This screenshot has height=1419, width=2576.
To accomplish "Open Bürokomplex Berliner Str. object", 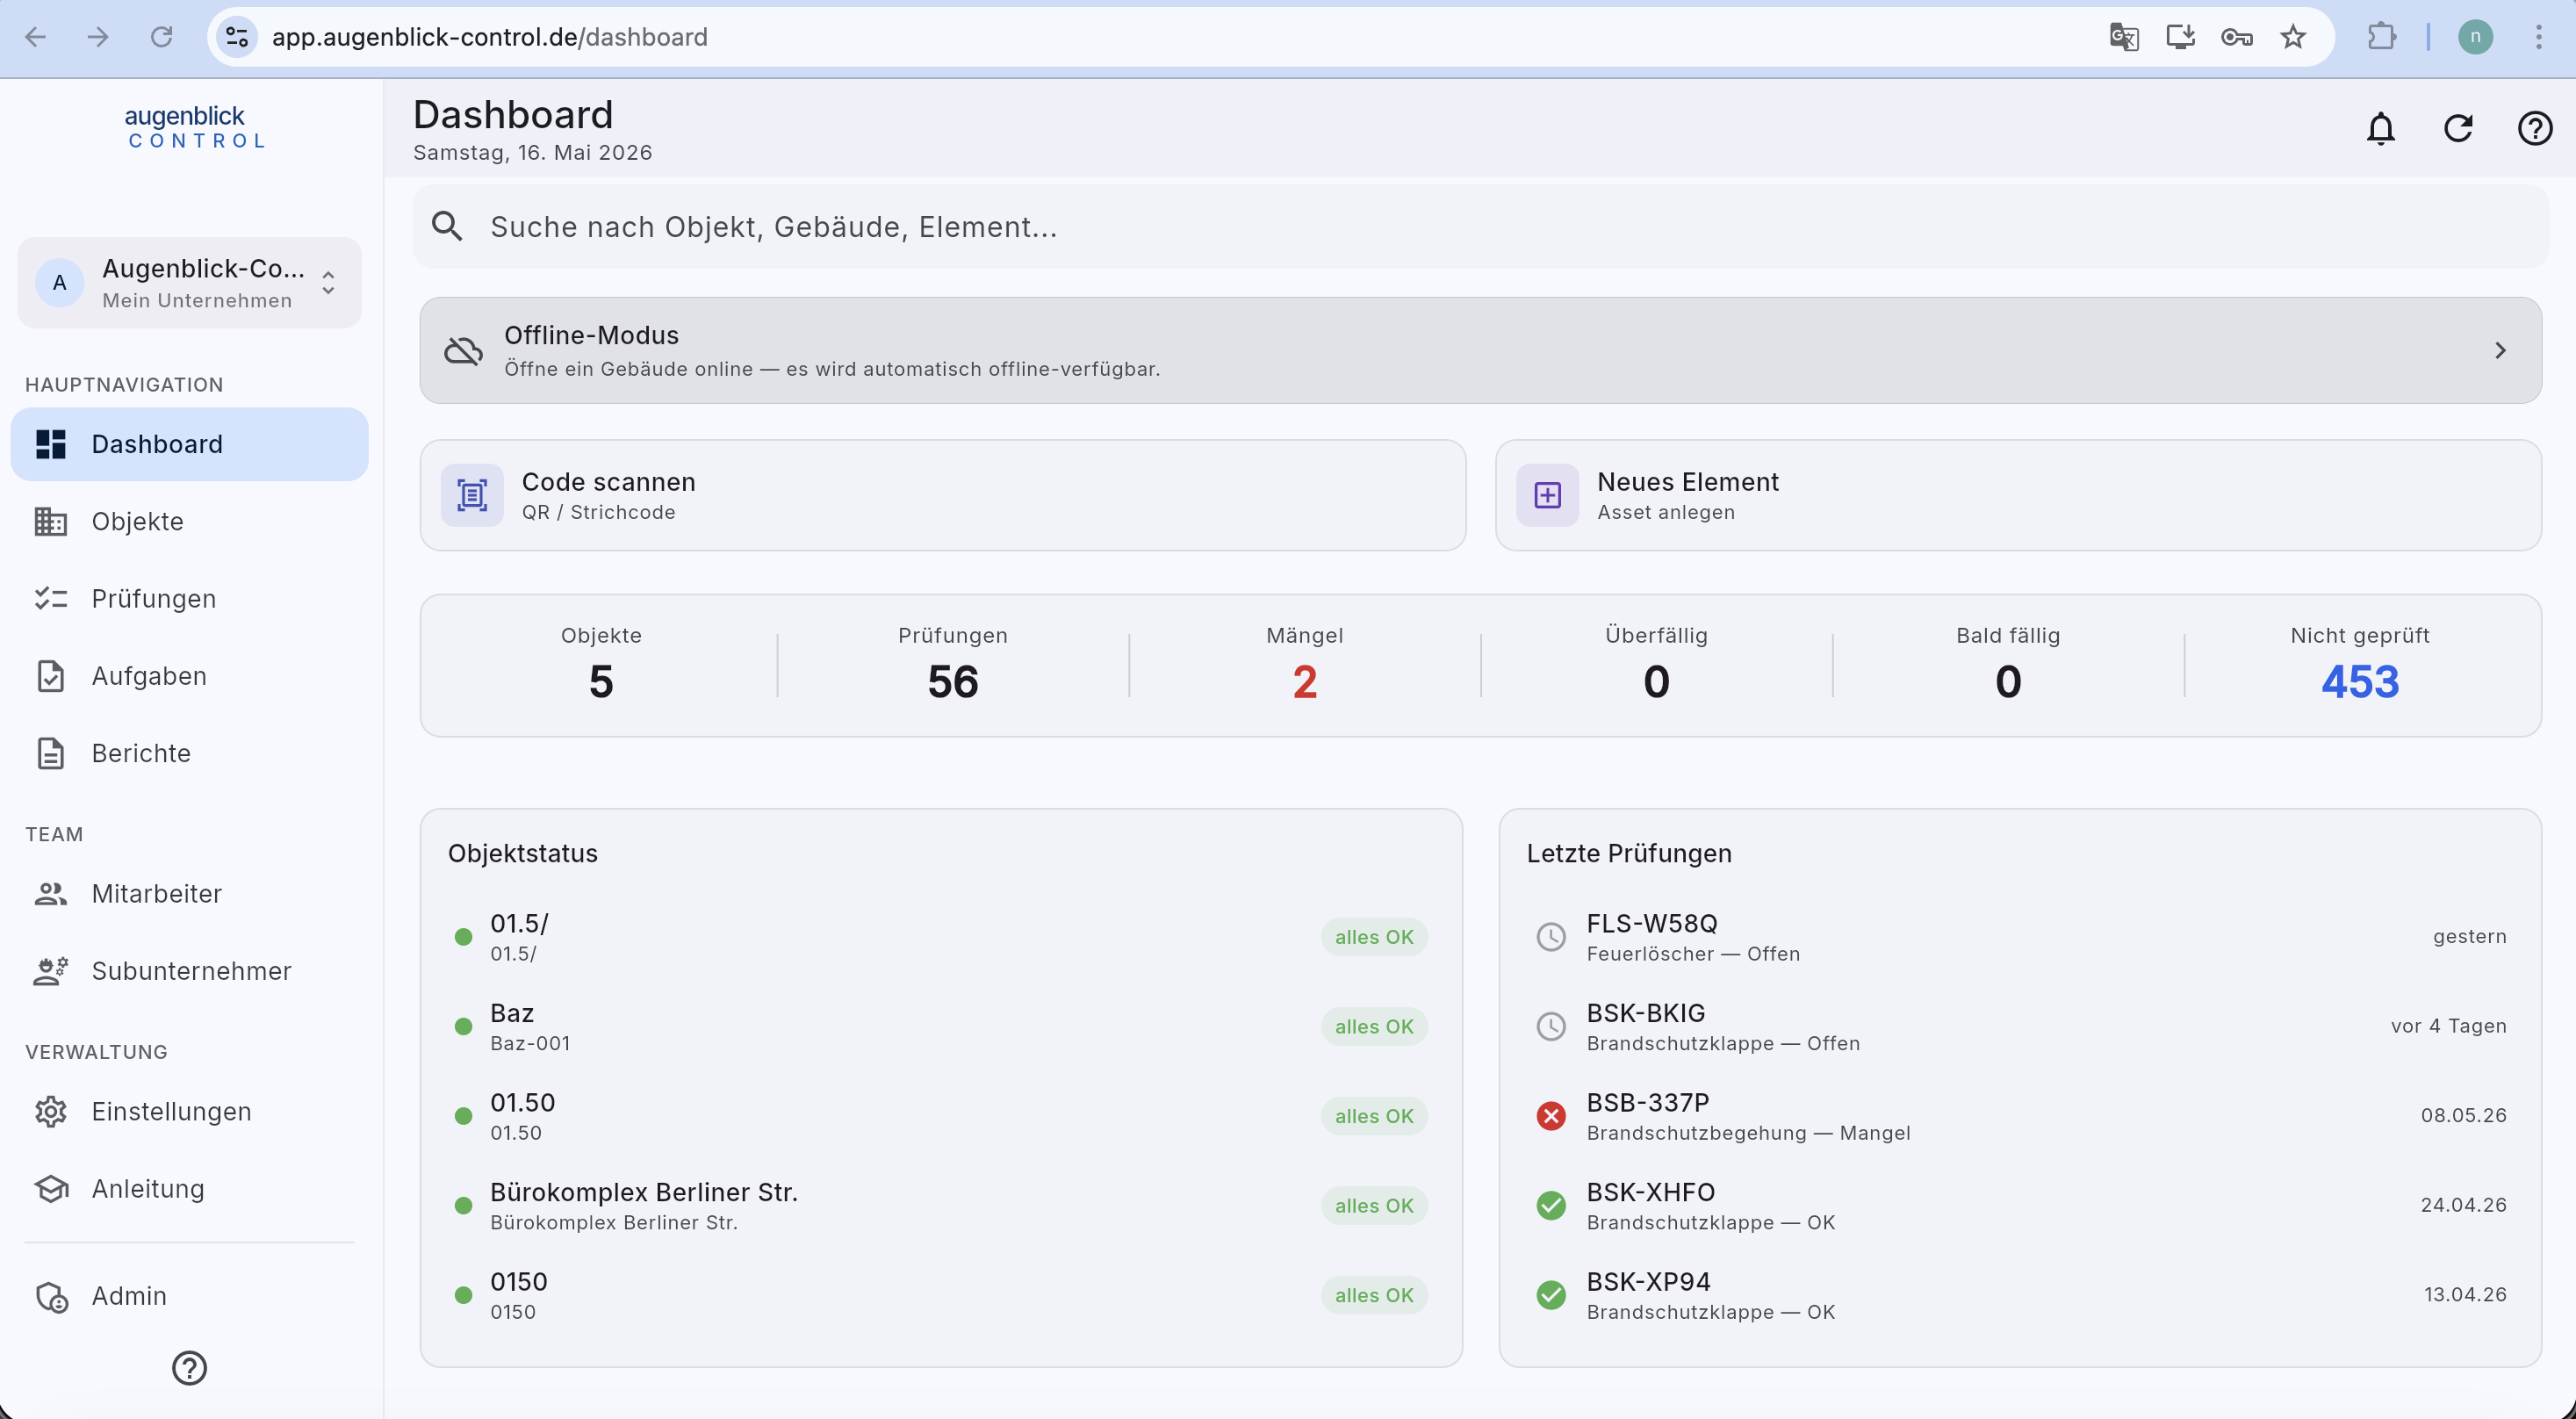I will pos(941,1206).
